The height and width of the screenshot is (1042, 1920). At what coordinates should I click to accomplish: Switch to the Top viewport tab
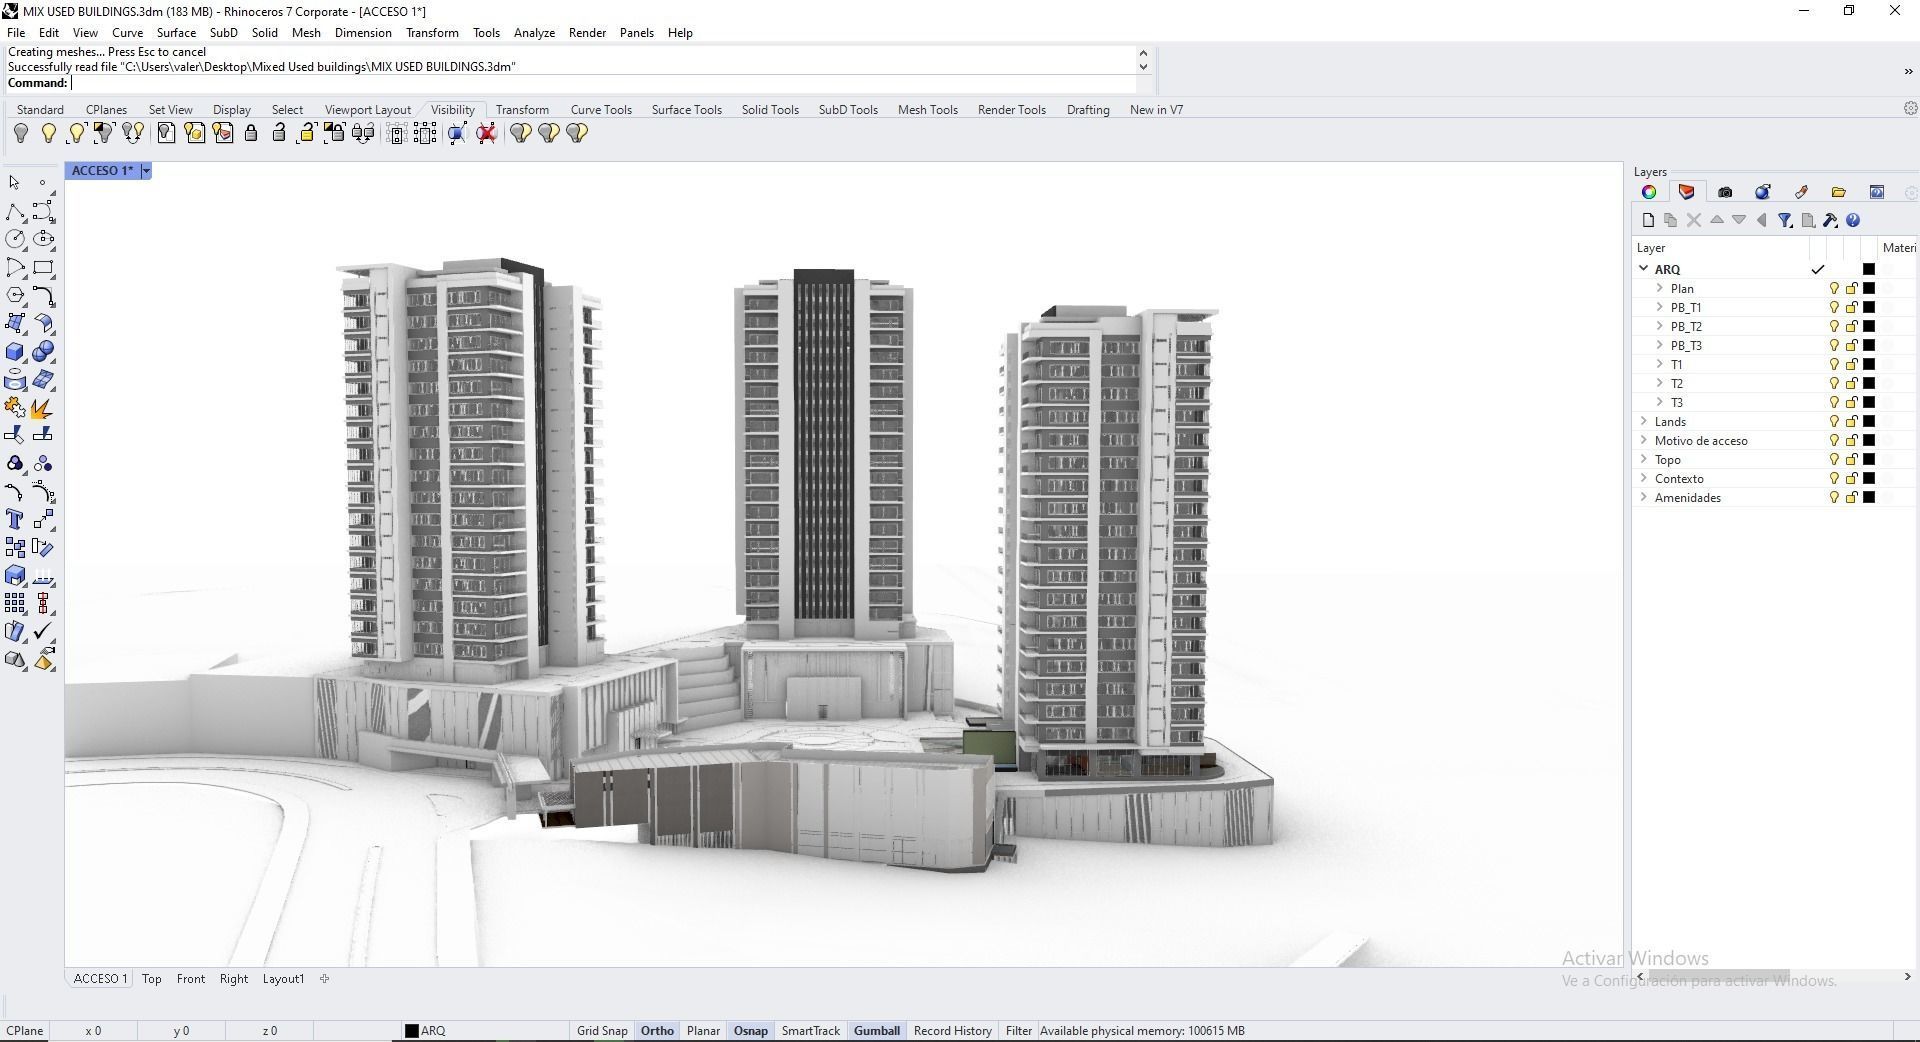tap(151, 978)
